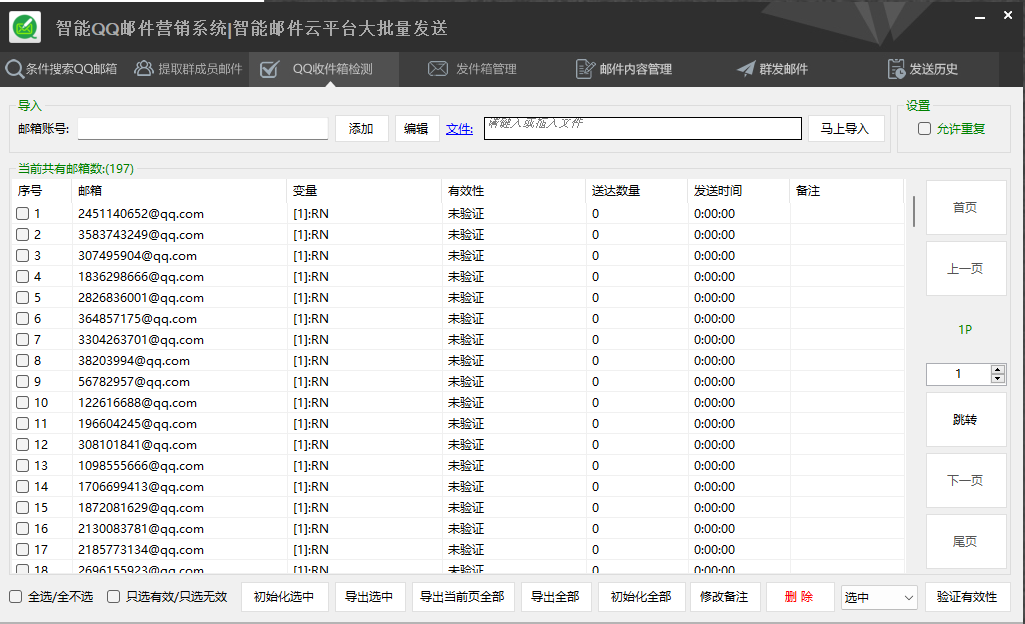The image size is (1025, 624).
Task: Click the paper plane icon for 群发邮件
Action: [746, 69]
